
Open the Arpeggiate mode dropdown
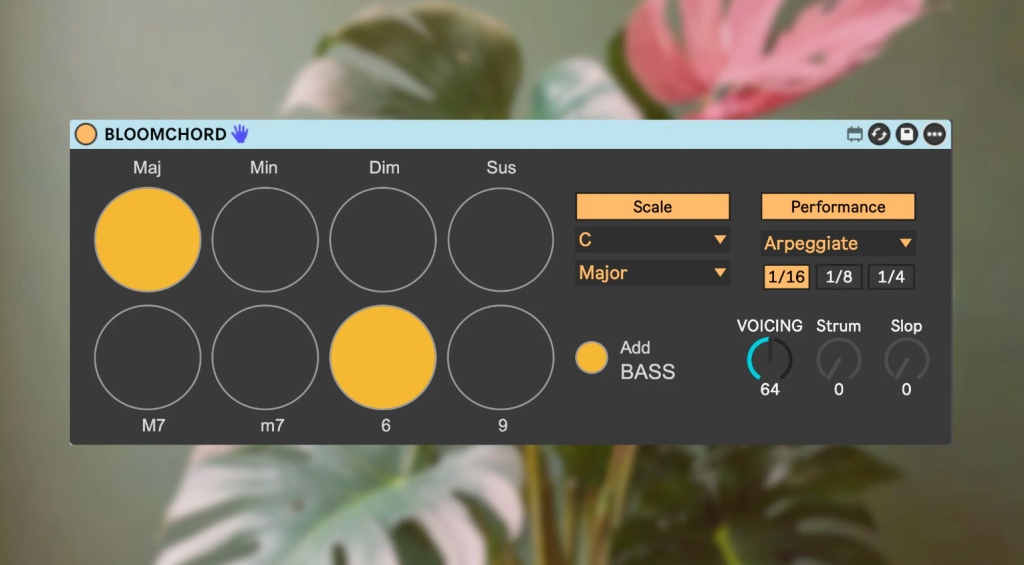click(838, 243)
